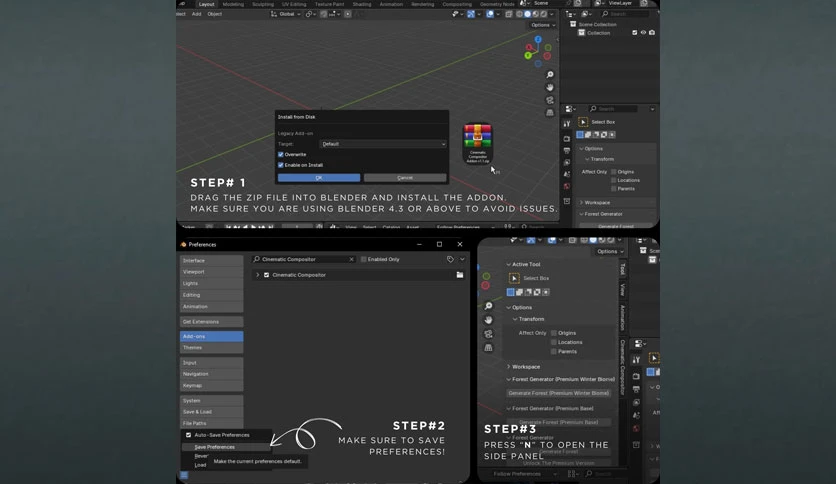The height and width of the screenshot is (484, 836).
Task: Check Parents in Step 1 properties panel
Action: [x=614, y=189]
